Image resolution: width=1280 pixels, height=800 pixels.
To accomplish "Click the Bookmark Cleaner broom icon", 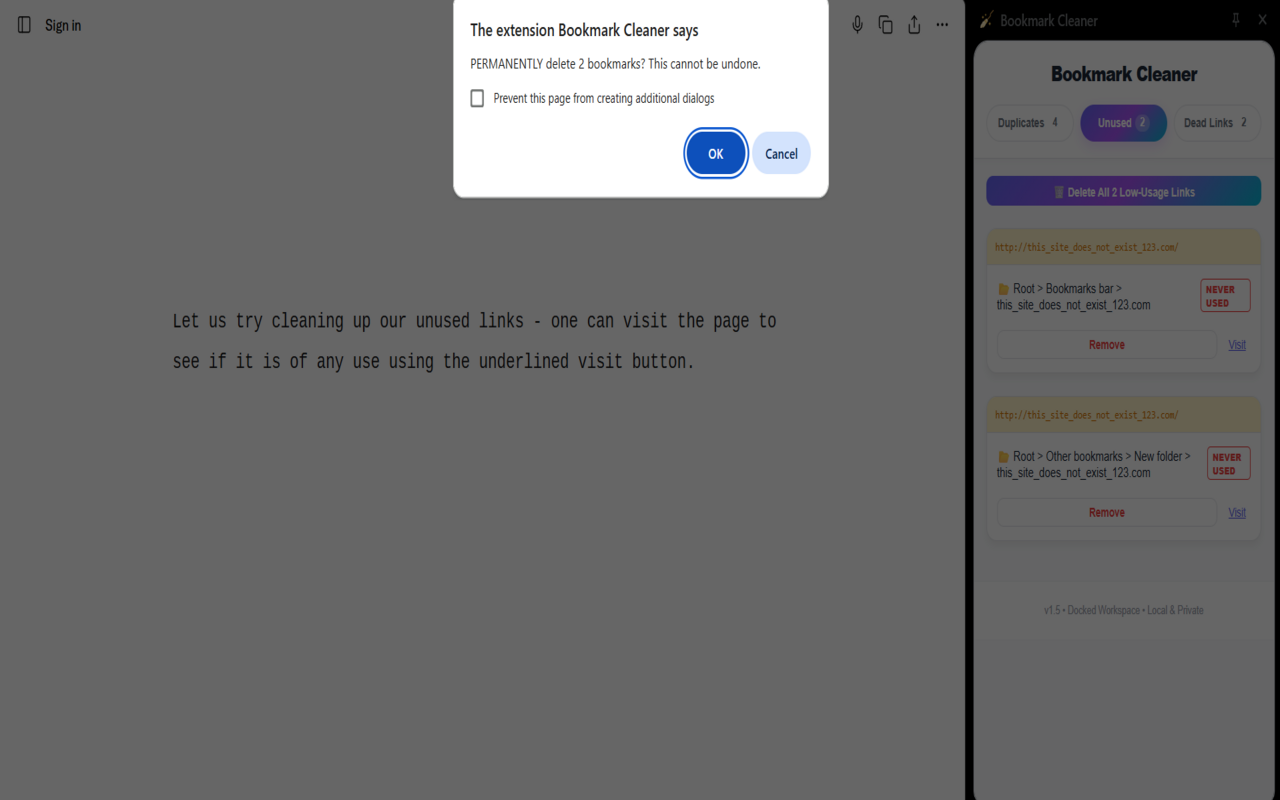I will pos(986,20).
